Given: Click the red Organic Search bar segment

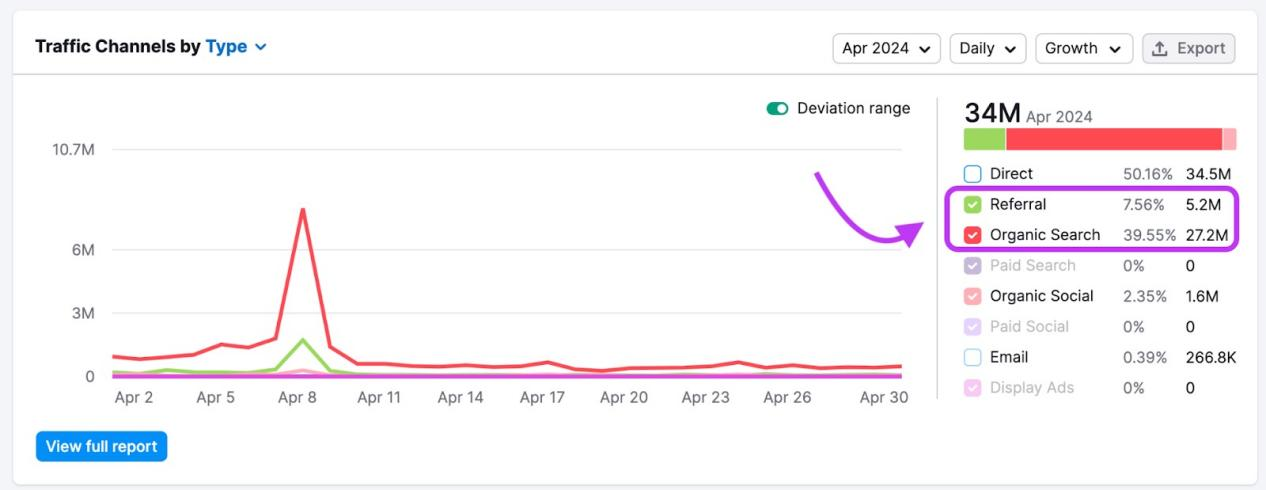Looking at the screenshot, I should [1114, 139].
